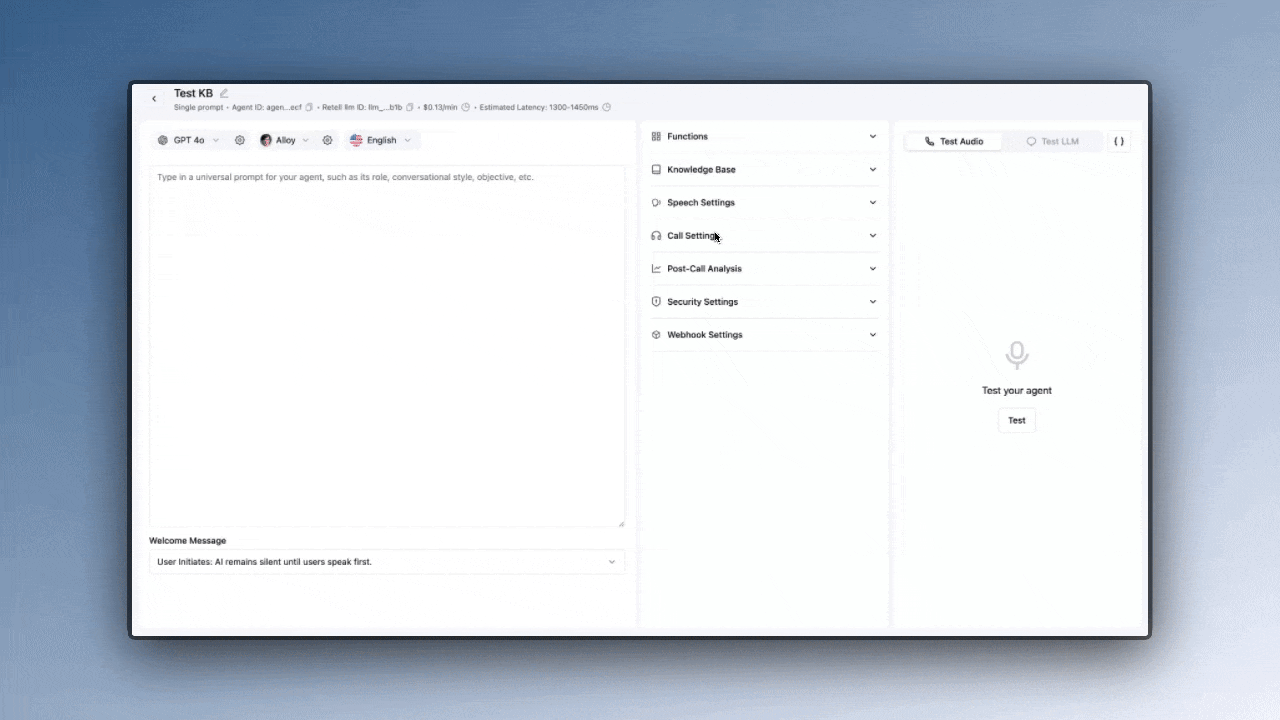Image resolution: width=1280 pixels, height=720 pixels.
Task: Click the Test KB title text
Action: coord(193,93)
